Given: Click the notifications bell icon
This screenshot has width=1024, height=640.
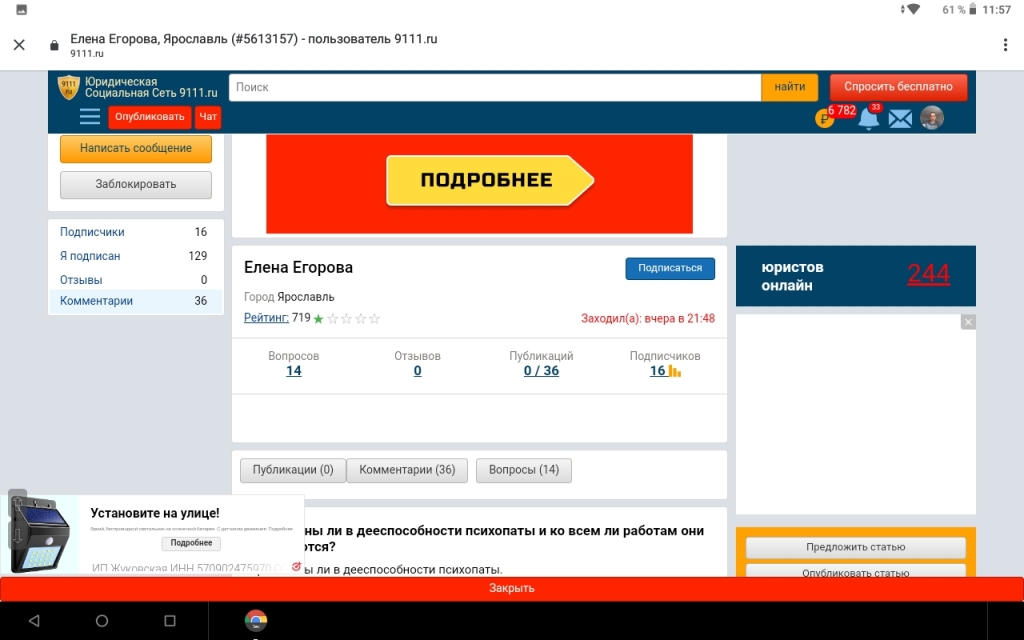Looking at the screenshot, I should (x=868, y=118).
